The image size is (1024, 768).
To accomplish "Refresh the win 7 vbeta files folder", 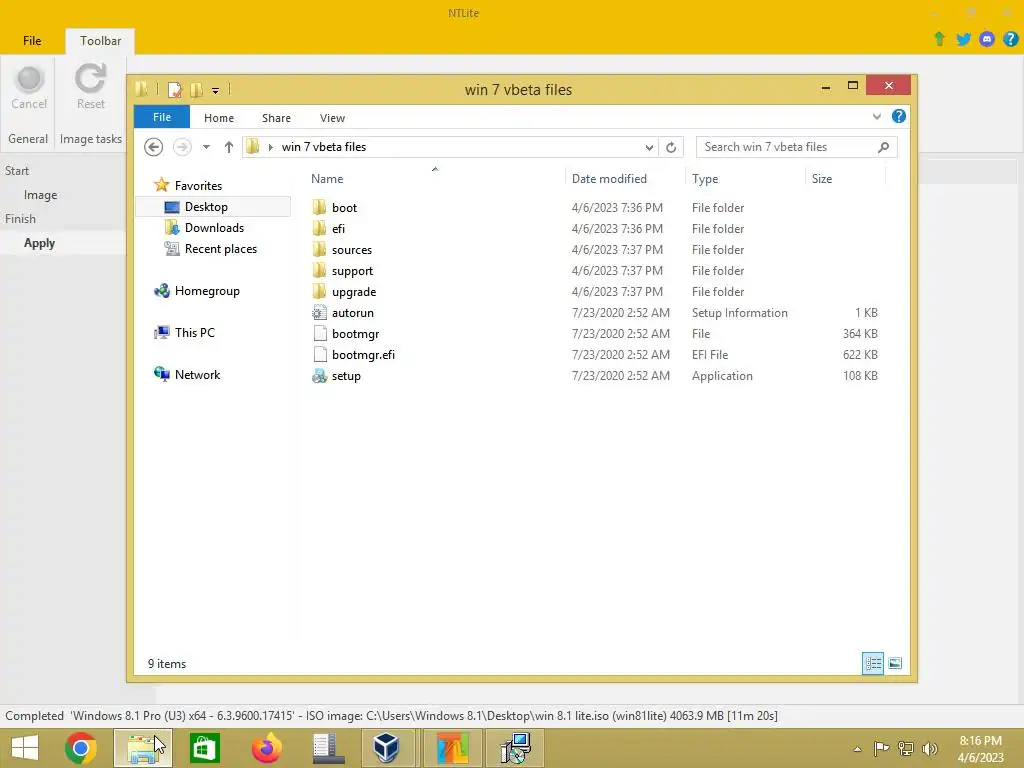I will pyautogui.click(x=671, y=147).
